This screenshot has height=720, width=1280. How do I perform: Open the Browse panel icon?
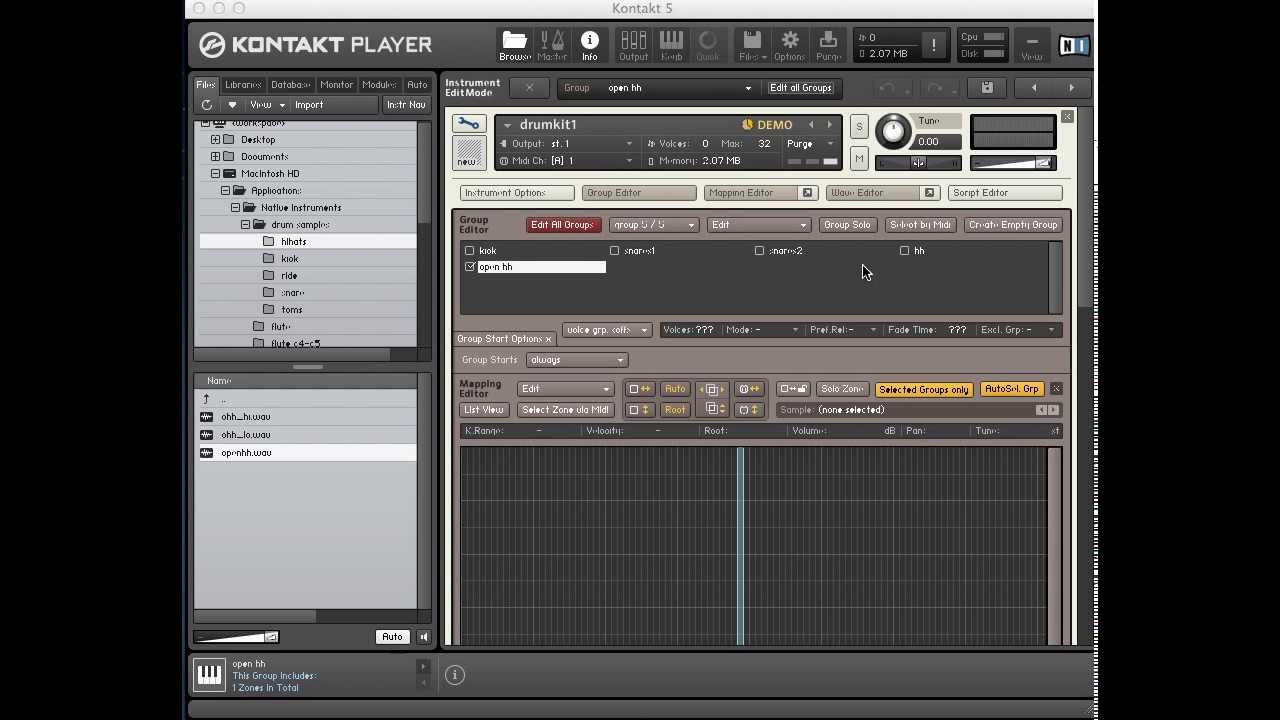pyautogui.click(x=515, y=45)
